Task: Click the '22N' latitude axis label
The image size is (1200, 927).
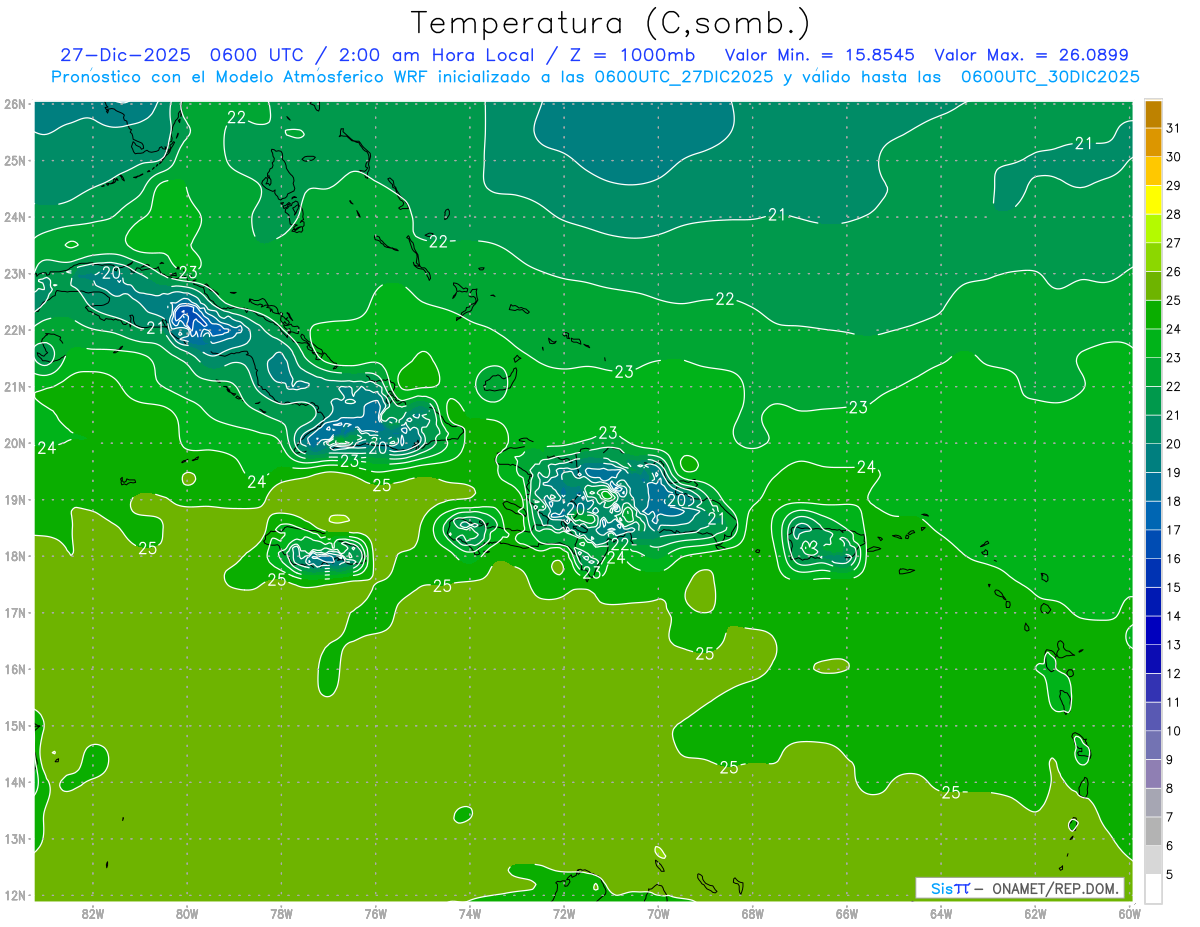Action: [14, 330]
